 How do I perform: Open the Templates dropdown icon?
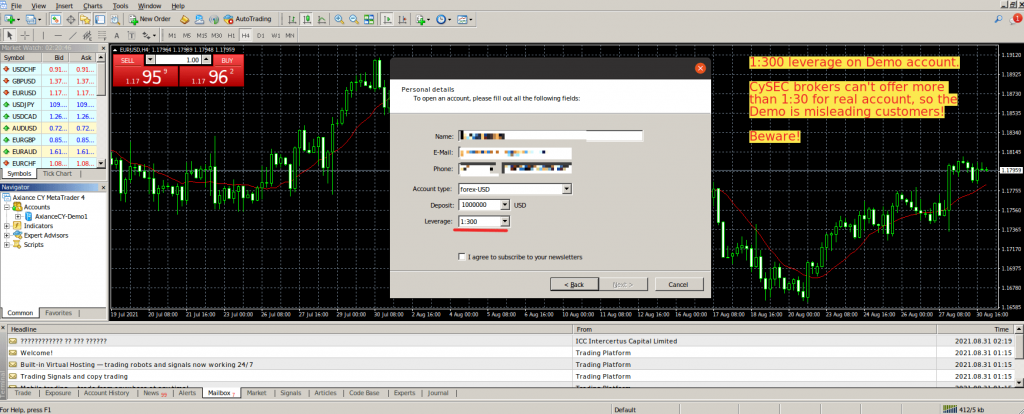coord(465,19)
